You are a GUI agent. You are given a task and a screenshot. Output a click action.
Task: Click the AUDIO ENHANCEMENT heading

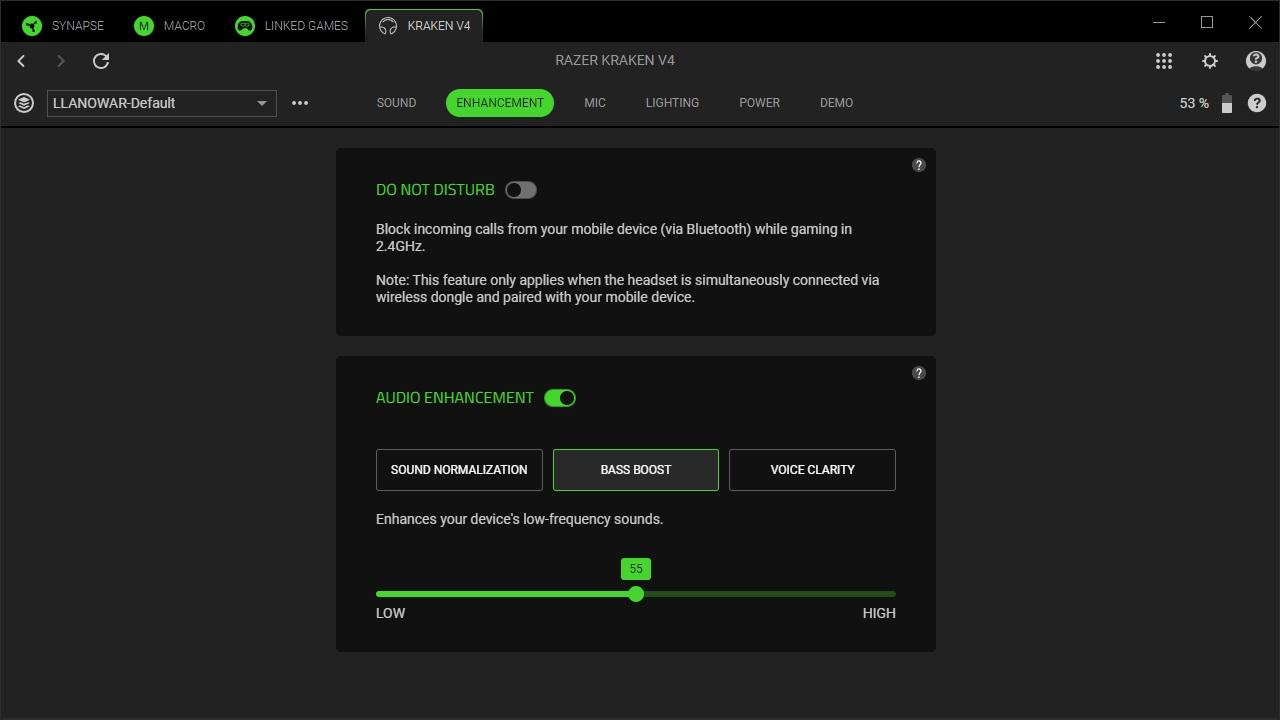(x=455, y=398)
